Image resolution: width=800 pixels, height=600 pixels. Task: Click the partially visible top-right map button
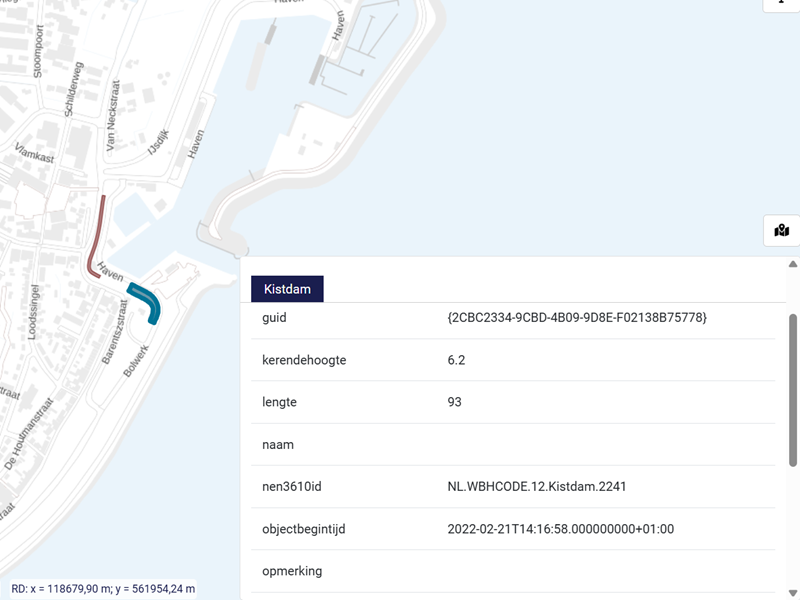click(781, 4)
